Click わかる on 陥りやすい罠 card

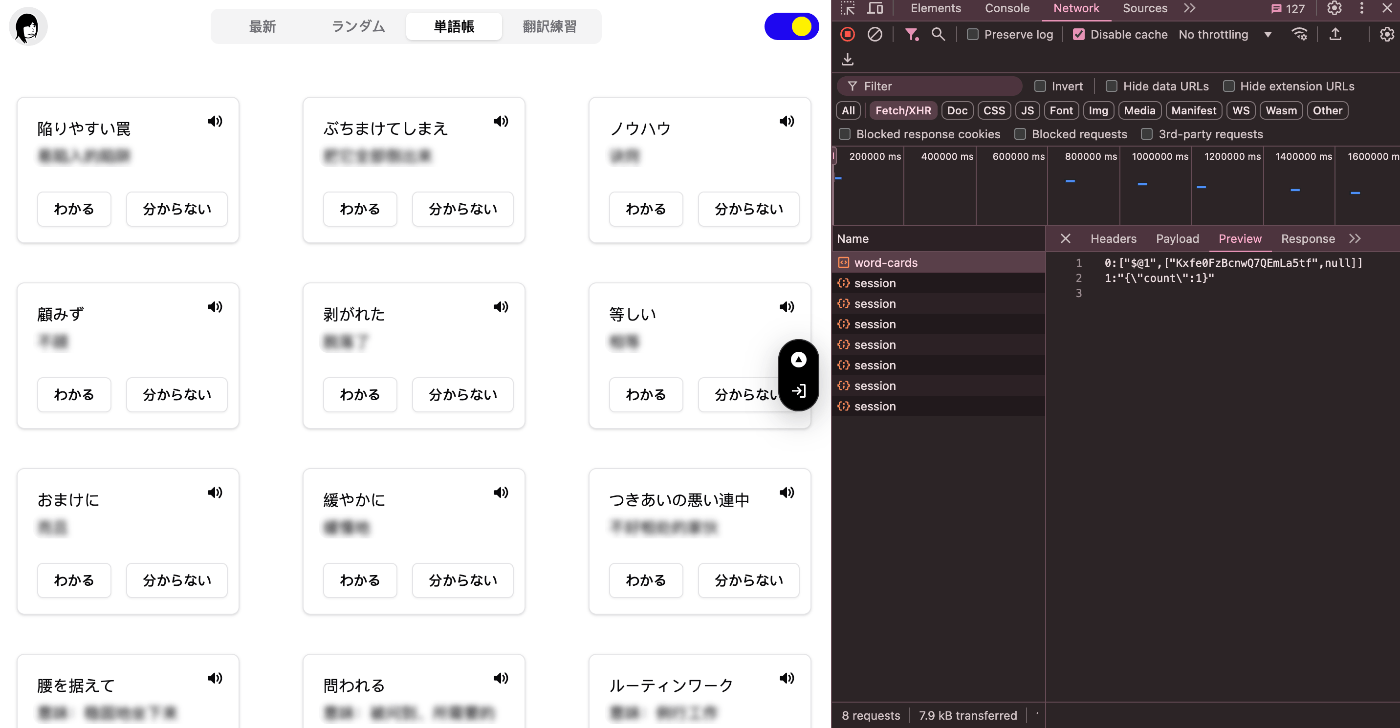pyautogui.click(x=74, y=209)
